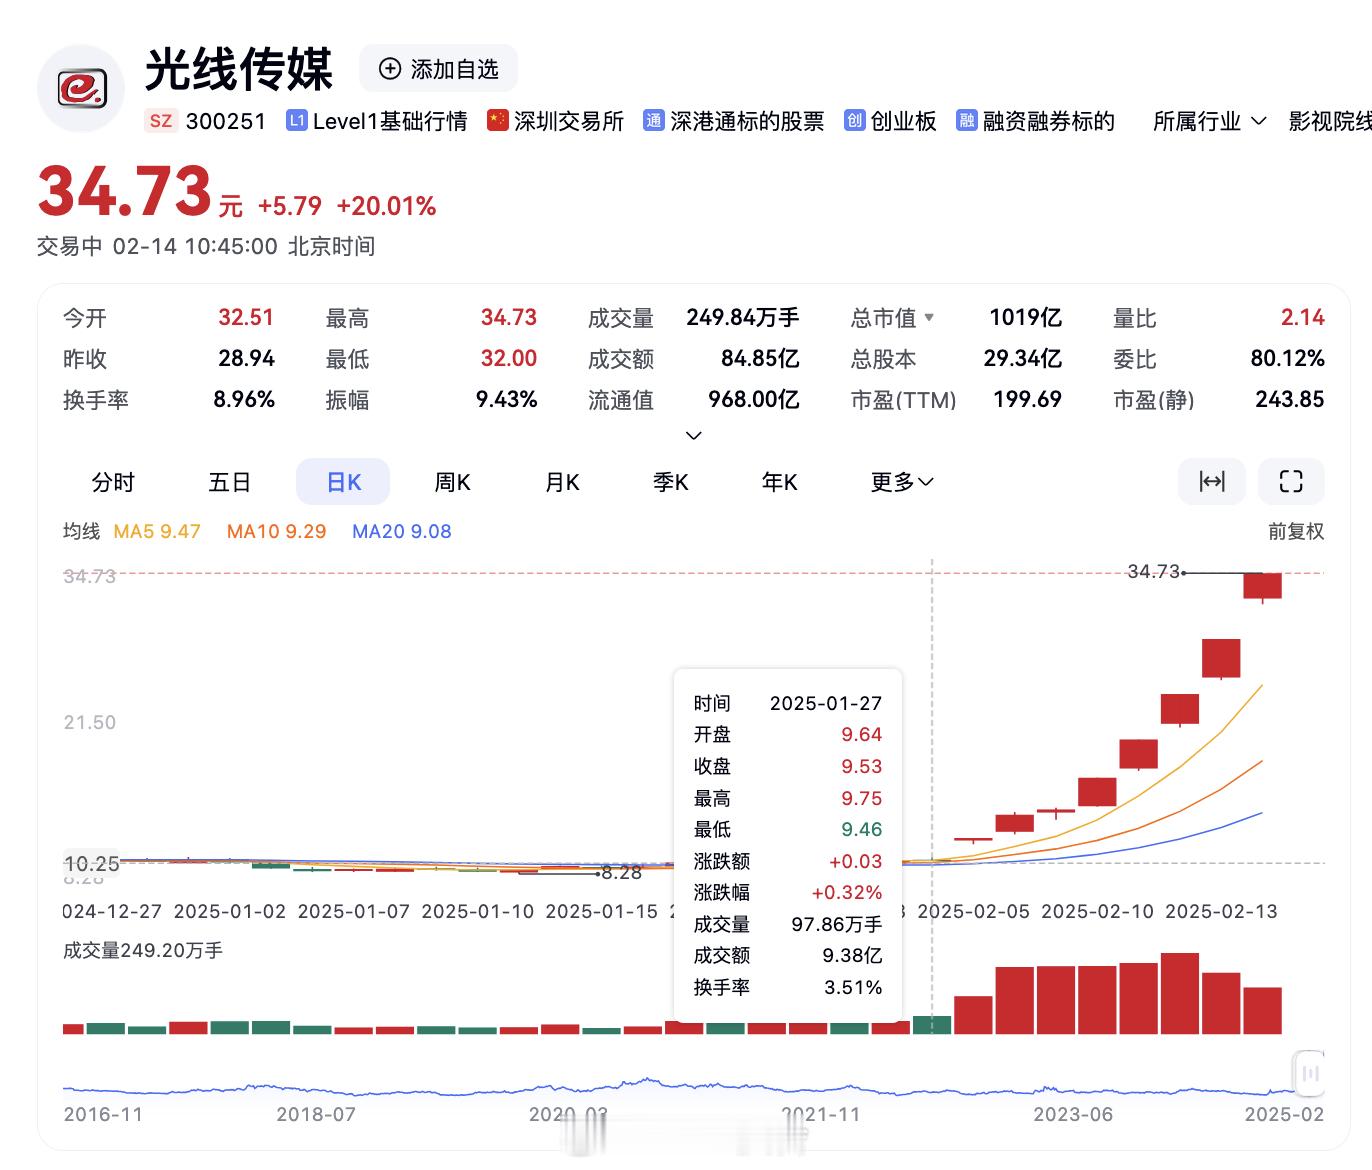Click the 今开 value 32.51
The height and width of the screenshot is (1170, 1372).
pyautogui.click(x=246, y=317)
